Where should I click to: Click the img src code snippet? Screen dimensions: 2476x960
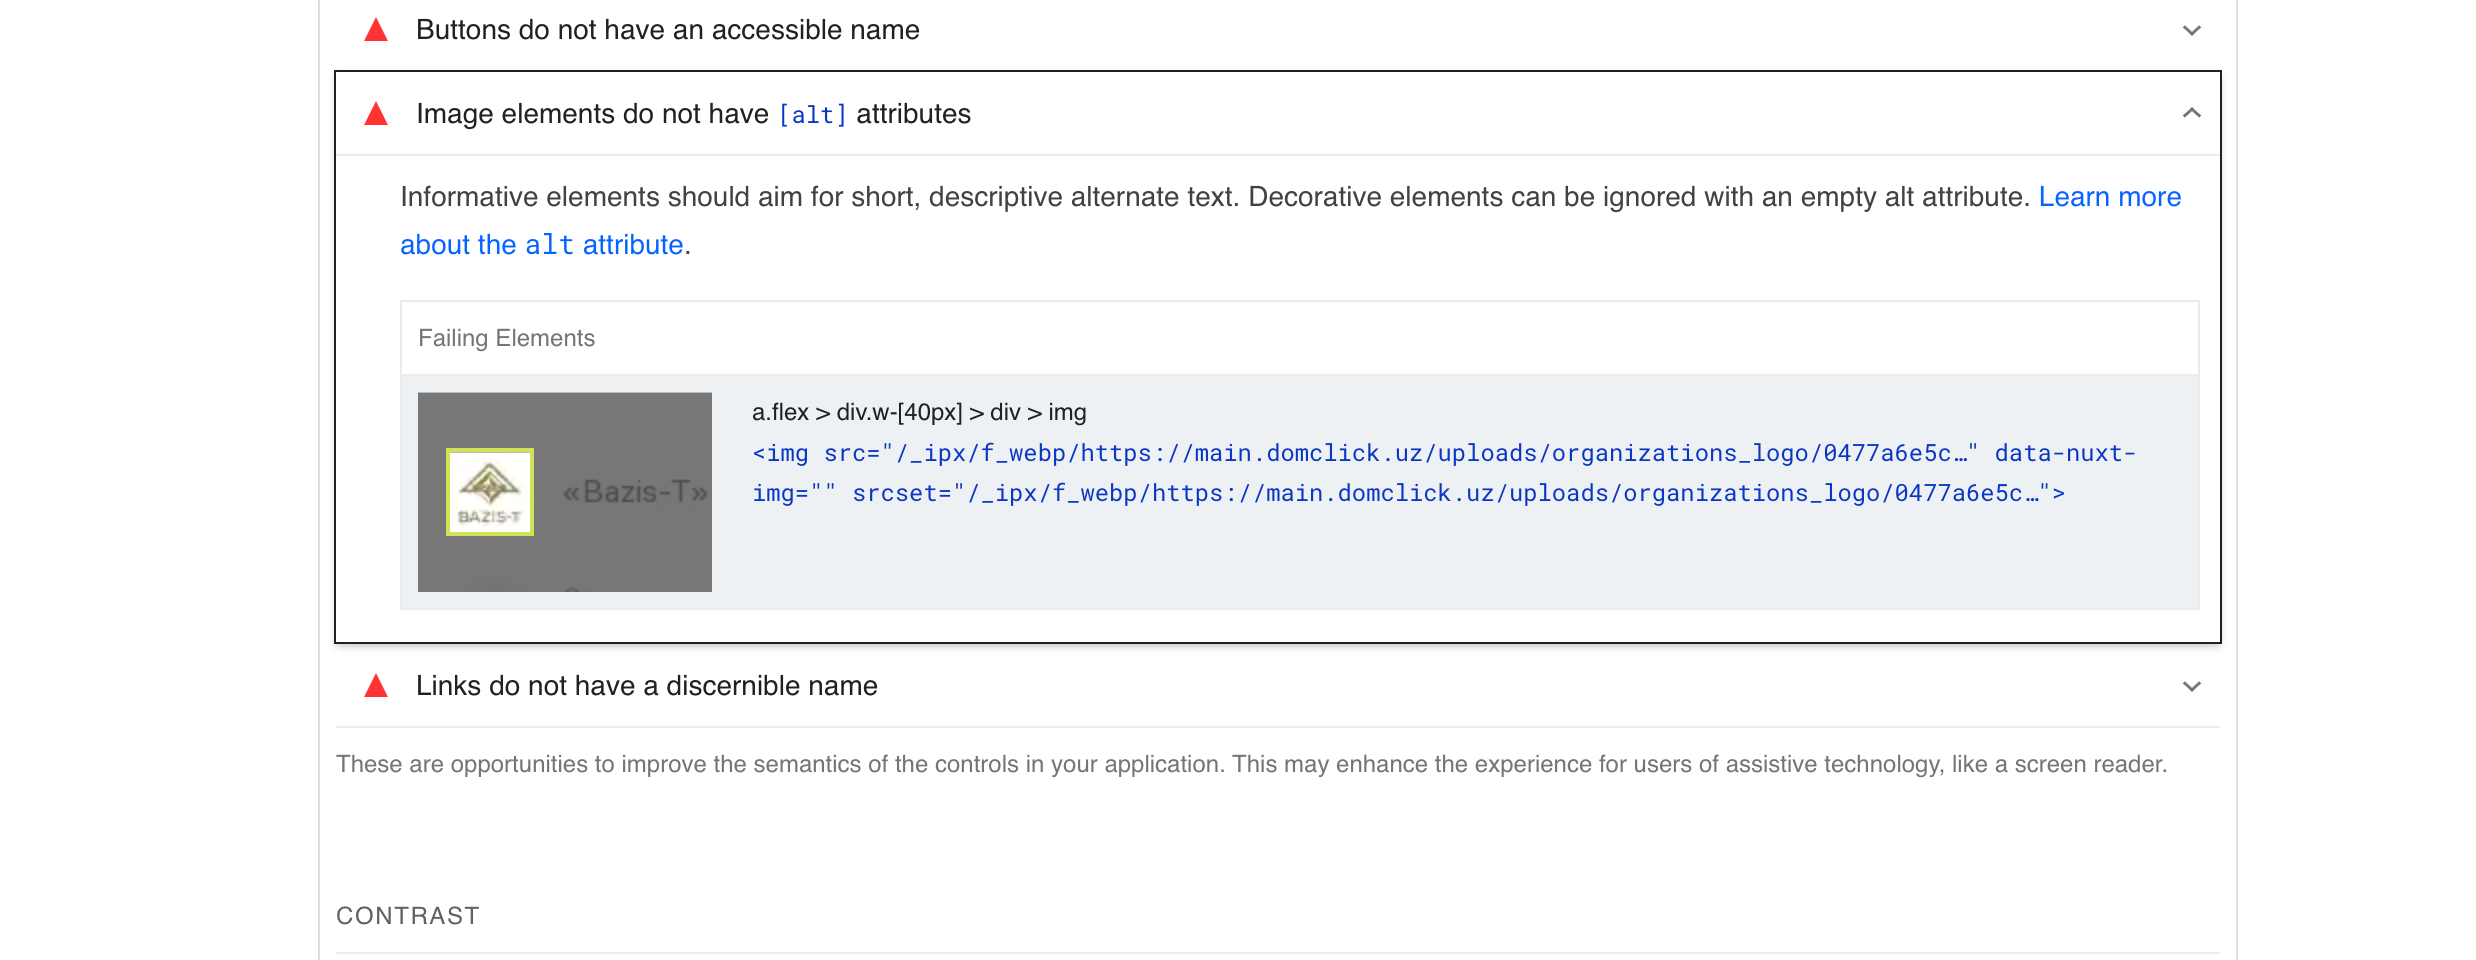pos(1443,473)
